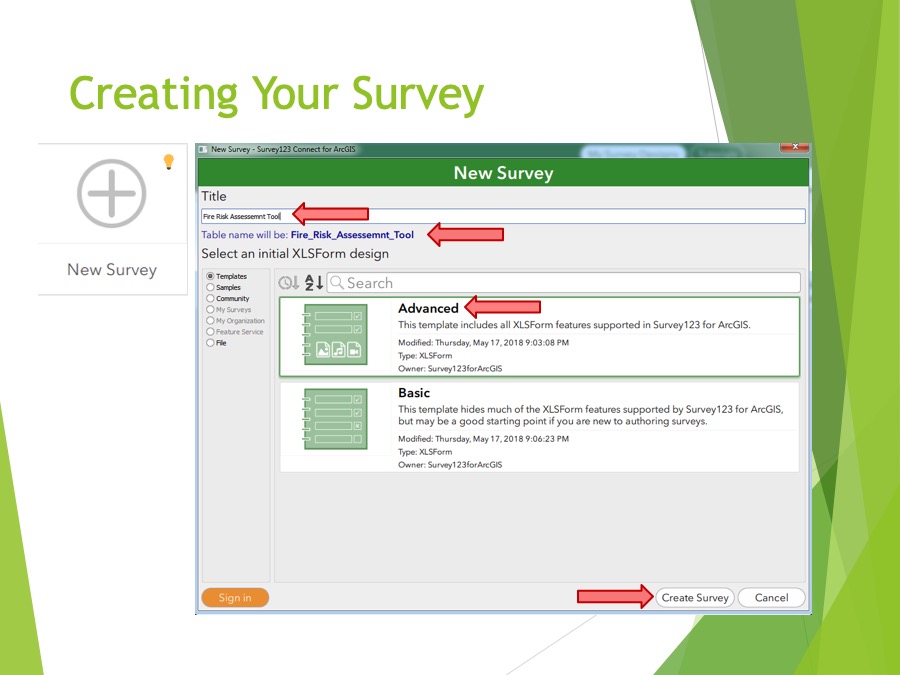Sort templates alphabetically A-Z icon
The image size is (900, 675).
313,282
